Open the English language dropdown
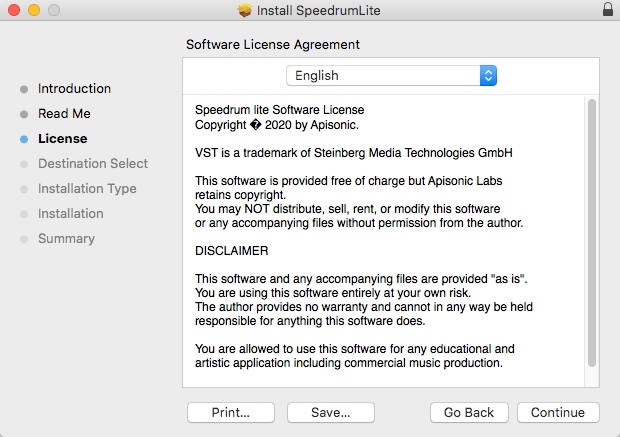 coord(391,75)
